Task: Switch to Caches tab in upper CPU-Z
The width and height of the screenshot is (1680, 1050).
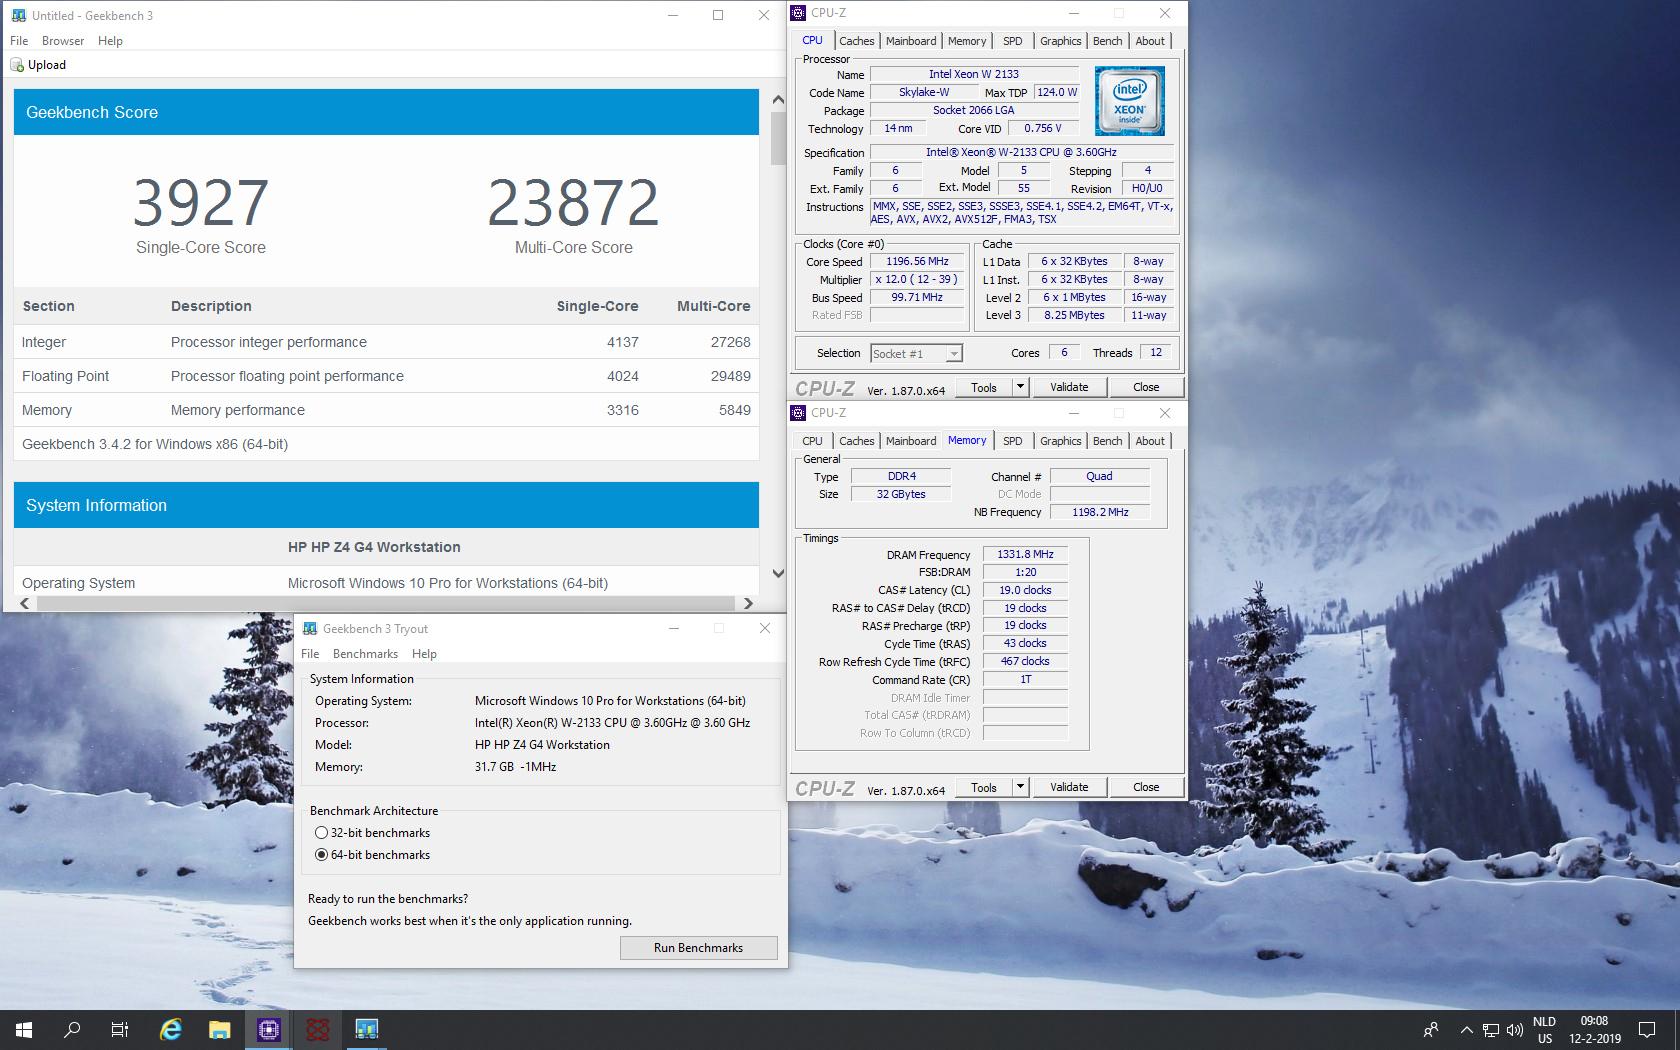Action: 857,41
